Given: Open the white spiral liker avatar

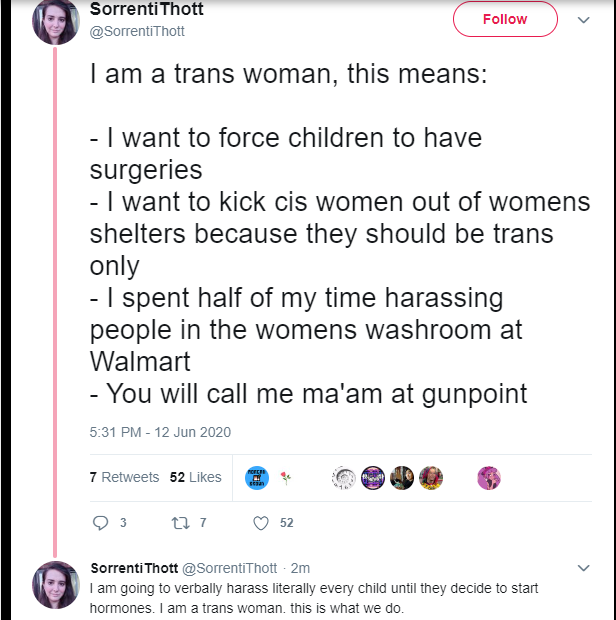Looking at the screenshot, I should coord(344,478).
